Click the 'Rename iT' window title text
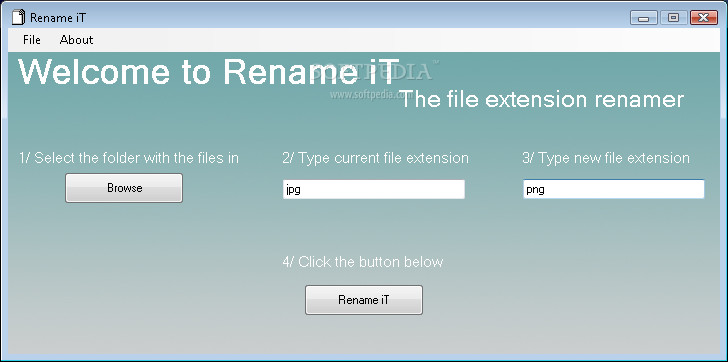The height and width of the screenshot is (362, 728). (x=58, y=18)
